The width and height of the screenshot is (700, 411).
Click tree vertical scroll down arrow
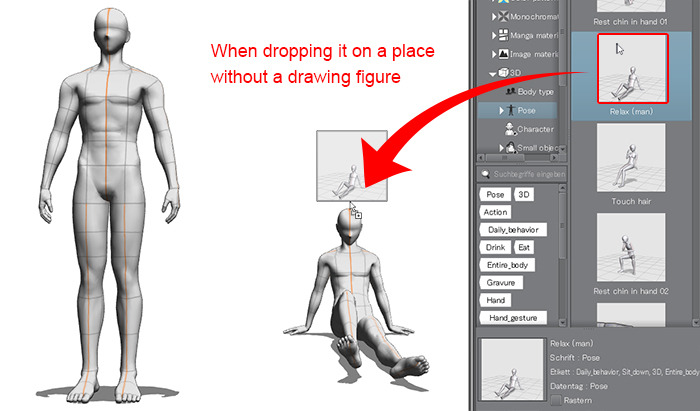562,149
